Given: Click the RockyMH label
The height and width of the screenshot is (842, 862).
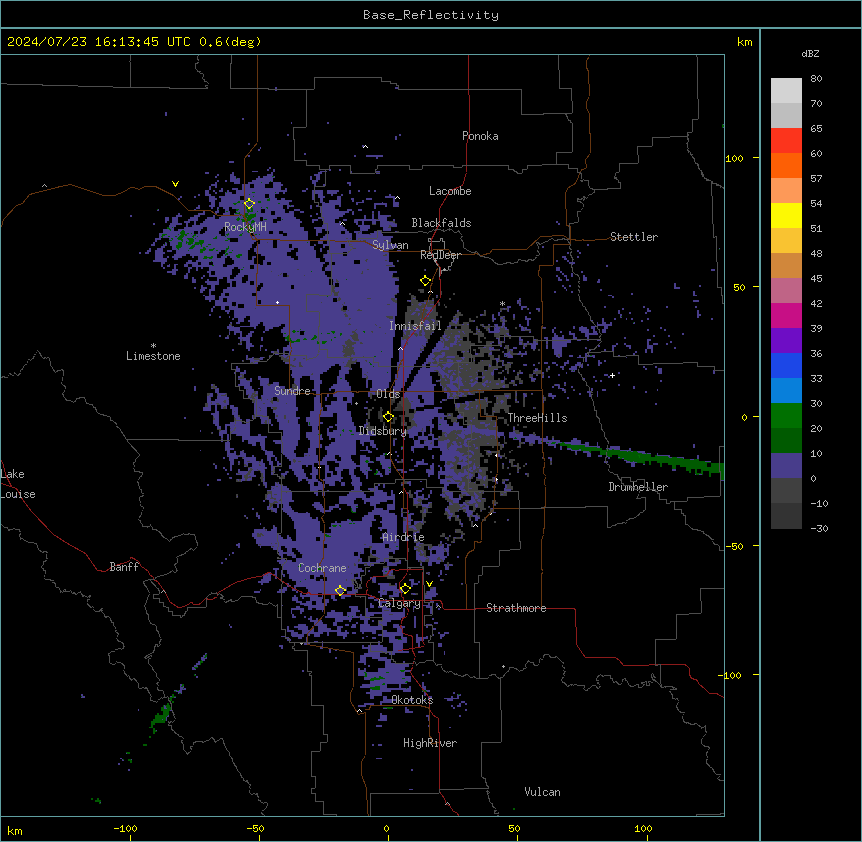Looking at the screenshot, I should (245, 227).
